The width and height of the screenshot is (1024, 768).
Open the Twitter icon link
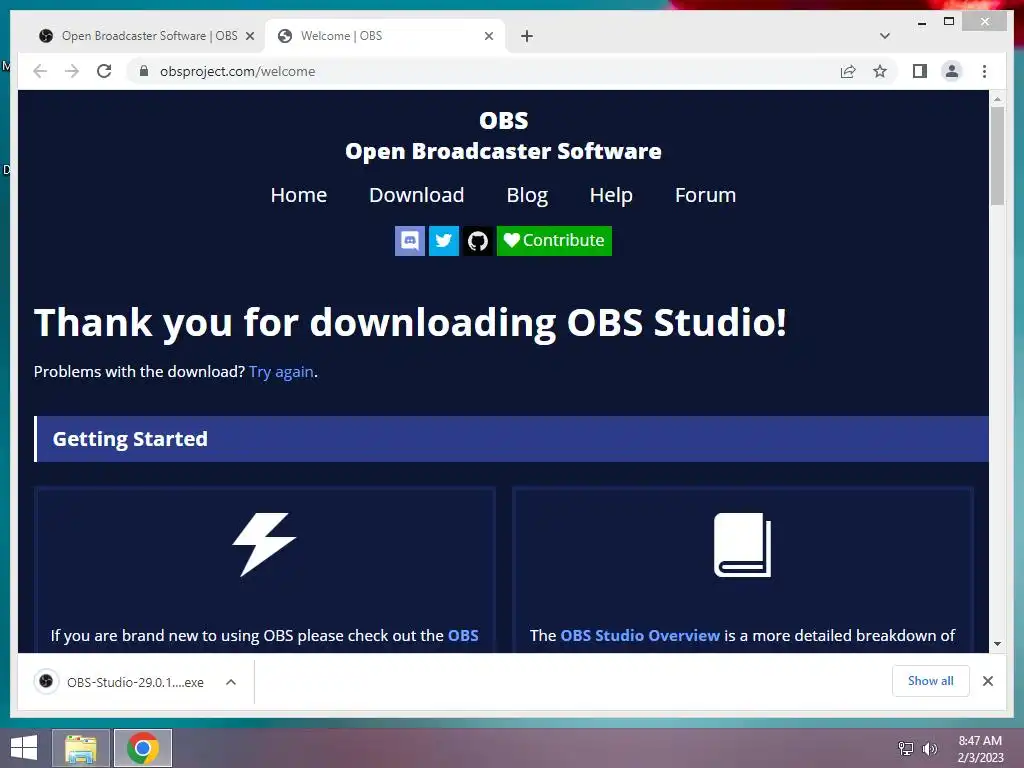tap(443, 241)
